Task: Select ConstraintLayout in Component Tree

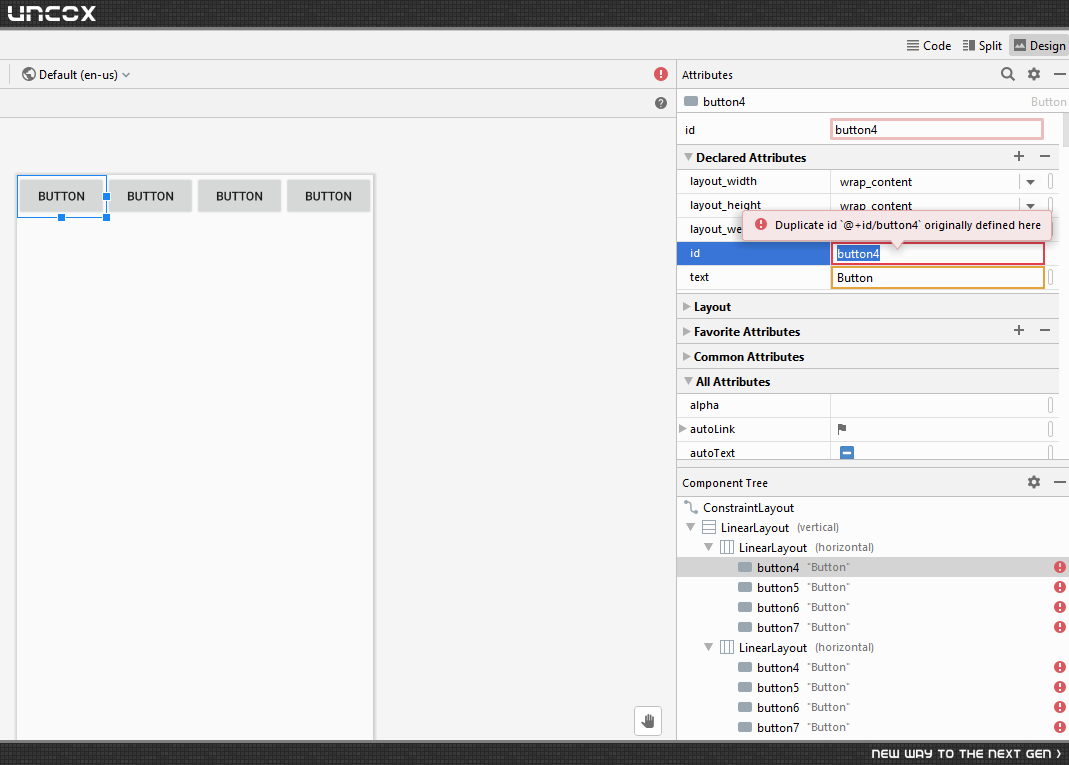Action: coord(748,508)
